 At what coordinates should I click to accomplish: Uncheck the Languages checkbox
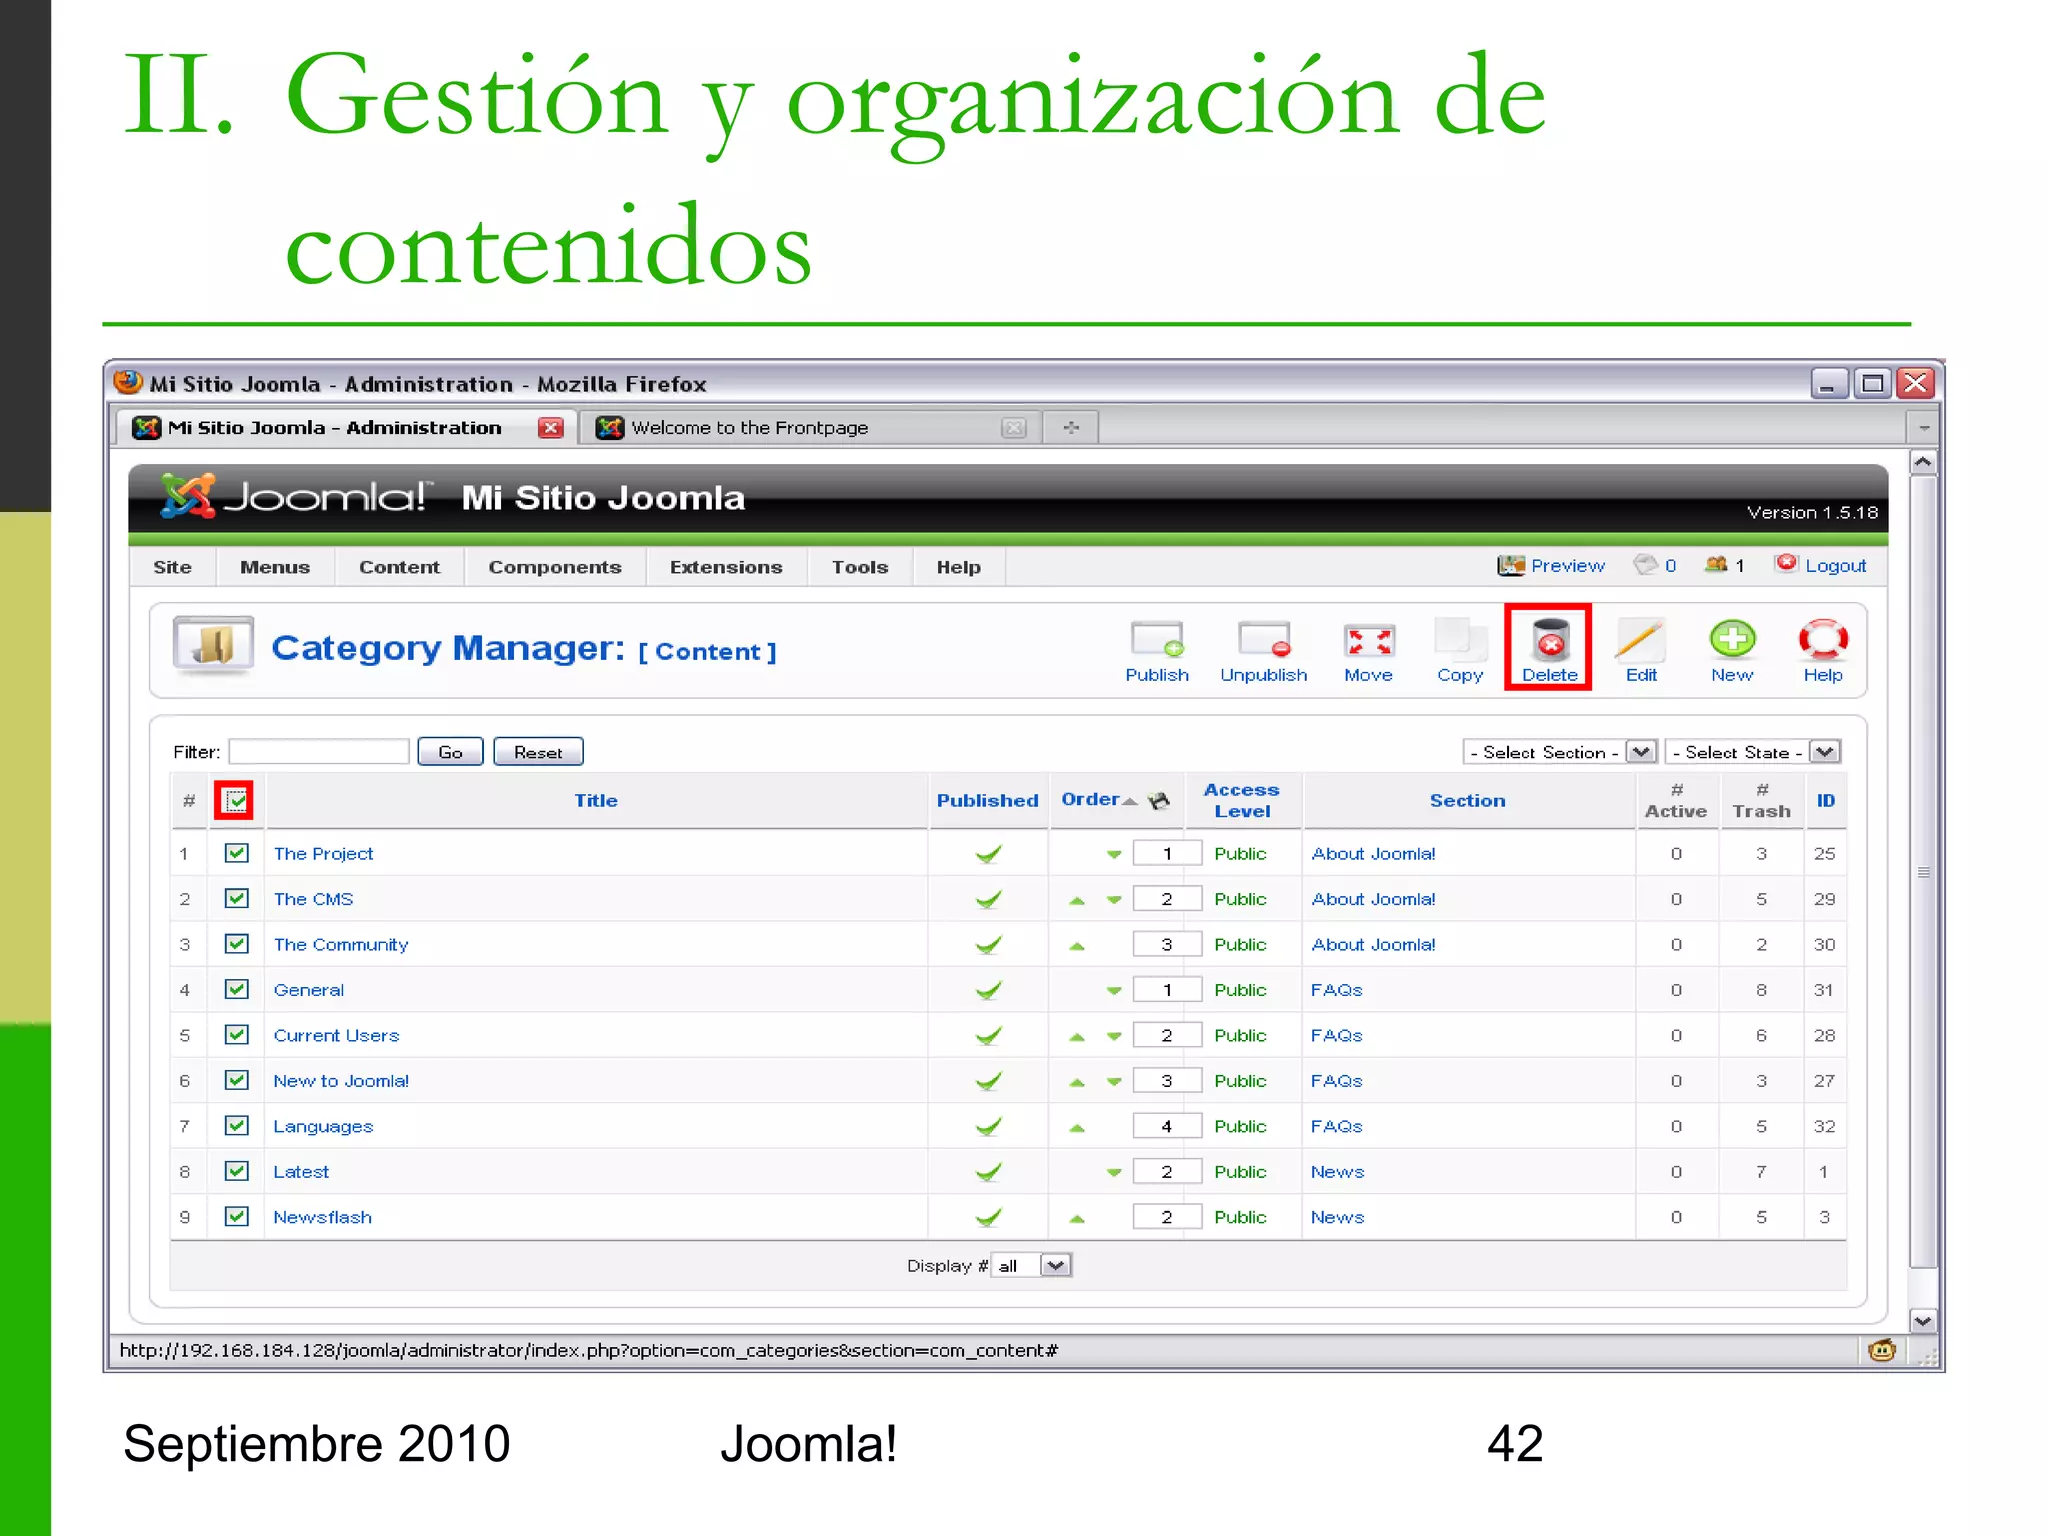tap(236, 1126)
